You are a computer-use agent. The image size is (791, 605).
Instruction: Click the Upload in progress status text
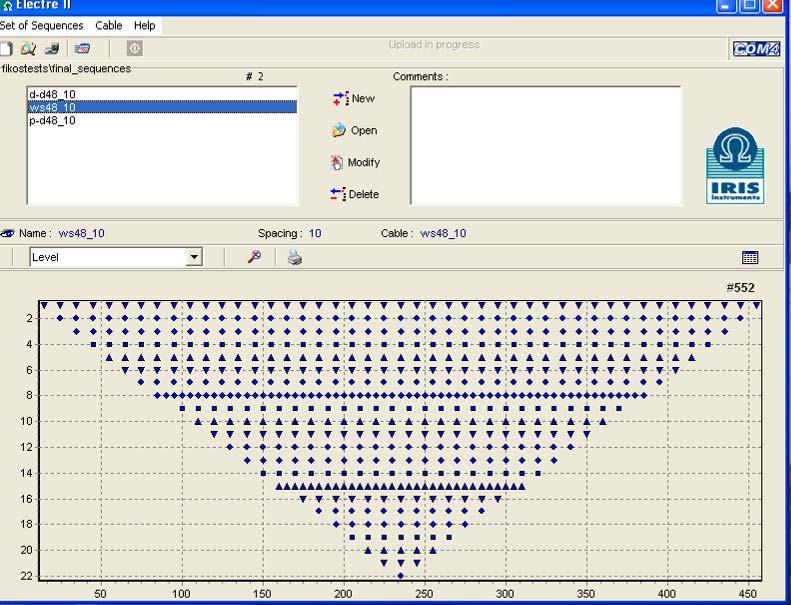coord(434,44)
